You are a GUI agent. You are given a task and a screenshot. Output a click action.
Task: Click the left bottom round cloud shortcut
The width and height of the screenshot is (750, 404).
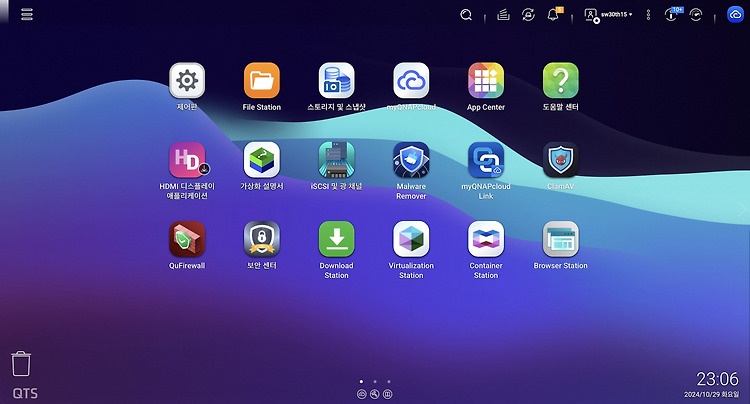click(362, 394)
